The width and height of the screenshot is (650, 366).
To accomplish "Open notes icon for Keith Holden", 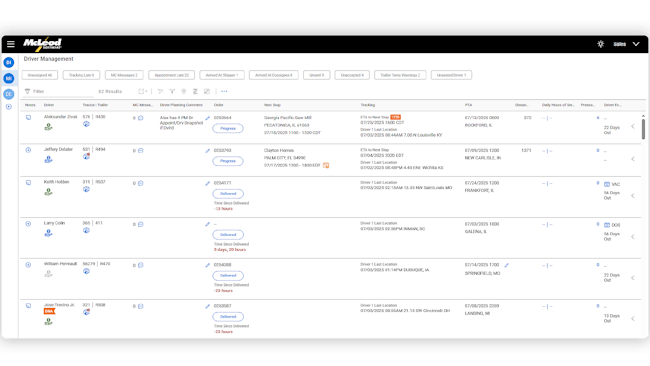I will pos(28,182).
